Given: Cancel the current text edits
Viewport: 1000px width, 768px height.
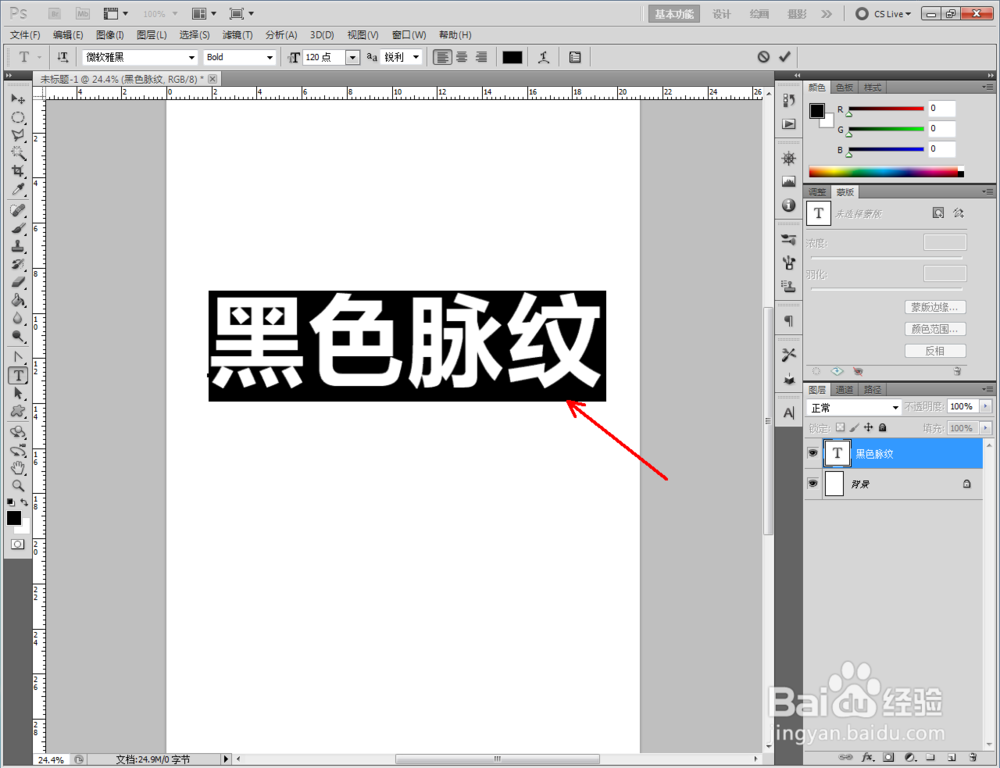Looking at the screenshot, I should coord(763,57).
